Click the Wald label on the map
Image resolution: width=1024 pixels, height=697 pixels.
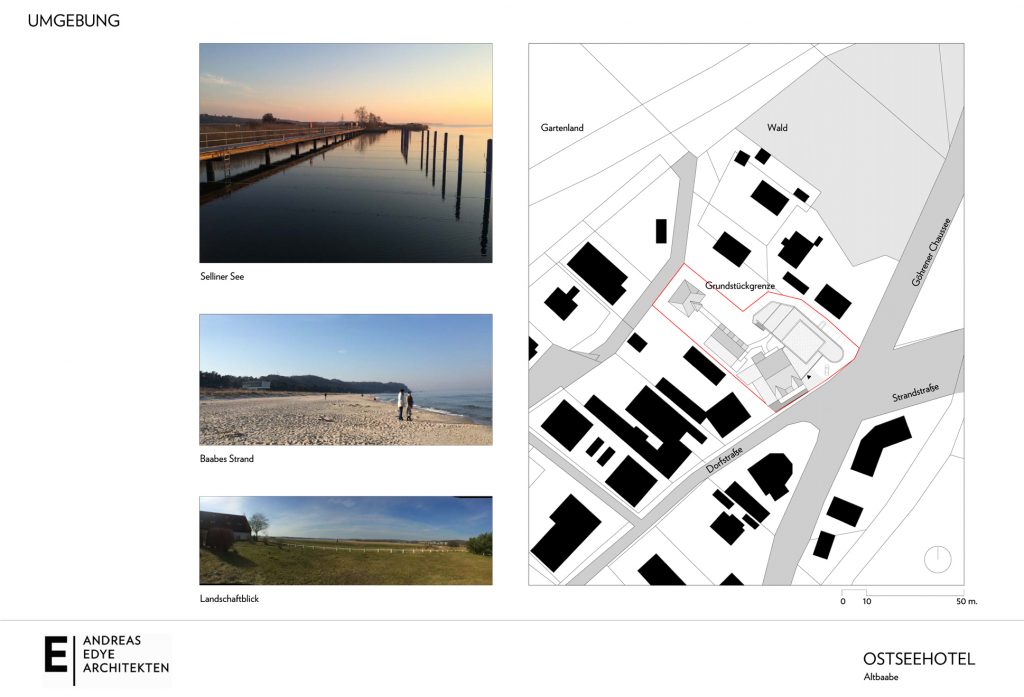pyautogui.click(x=778, y=128)
